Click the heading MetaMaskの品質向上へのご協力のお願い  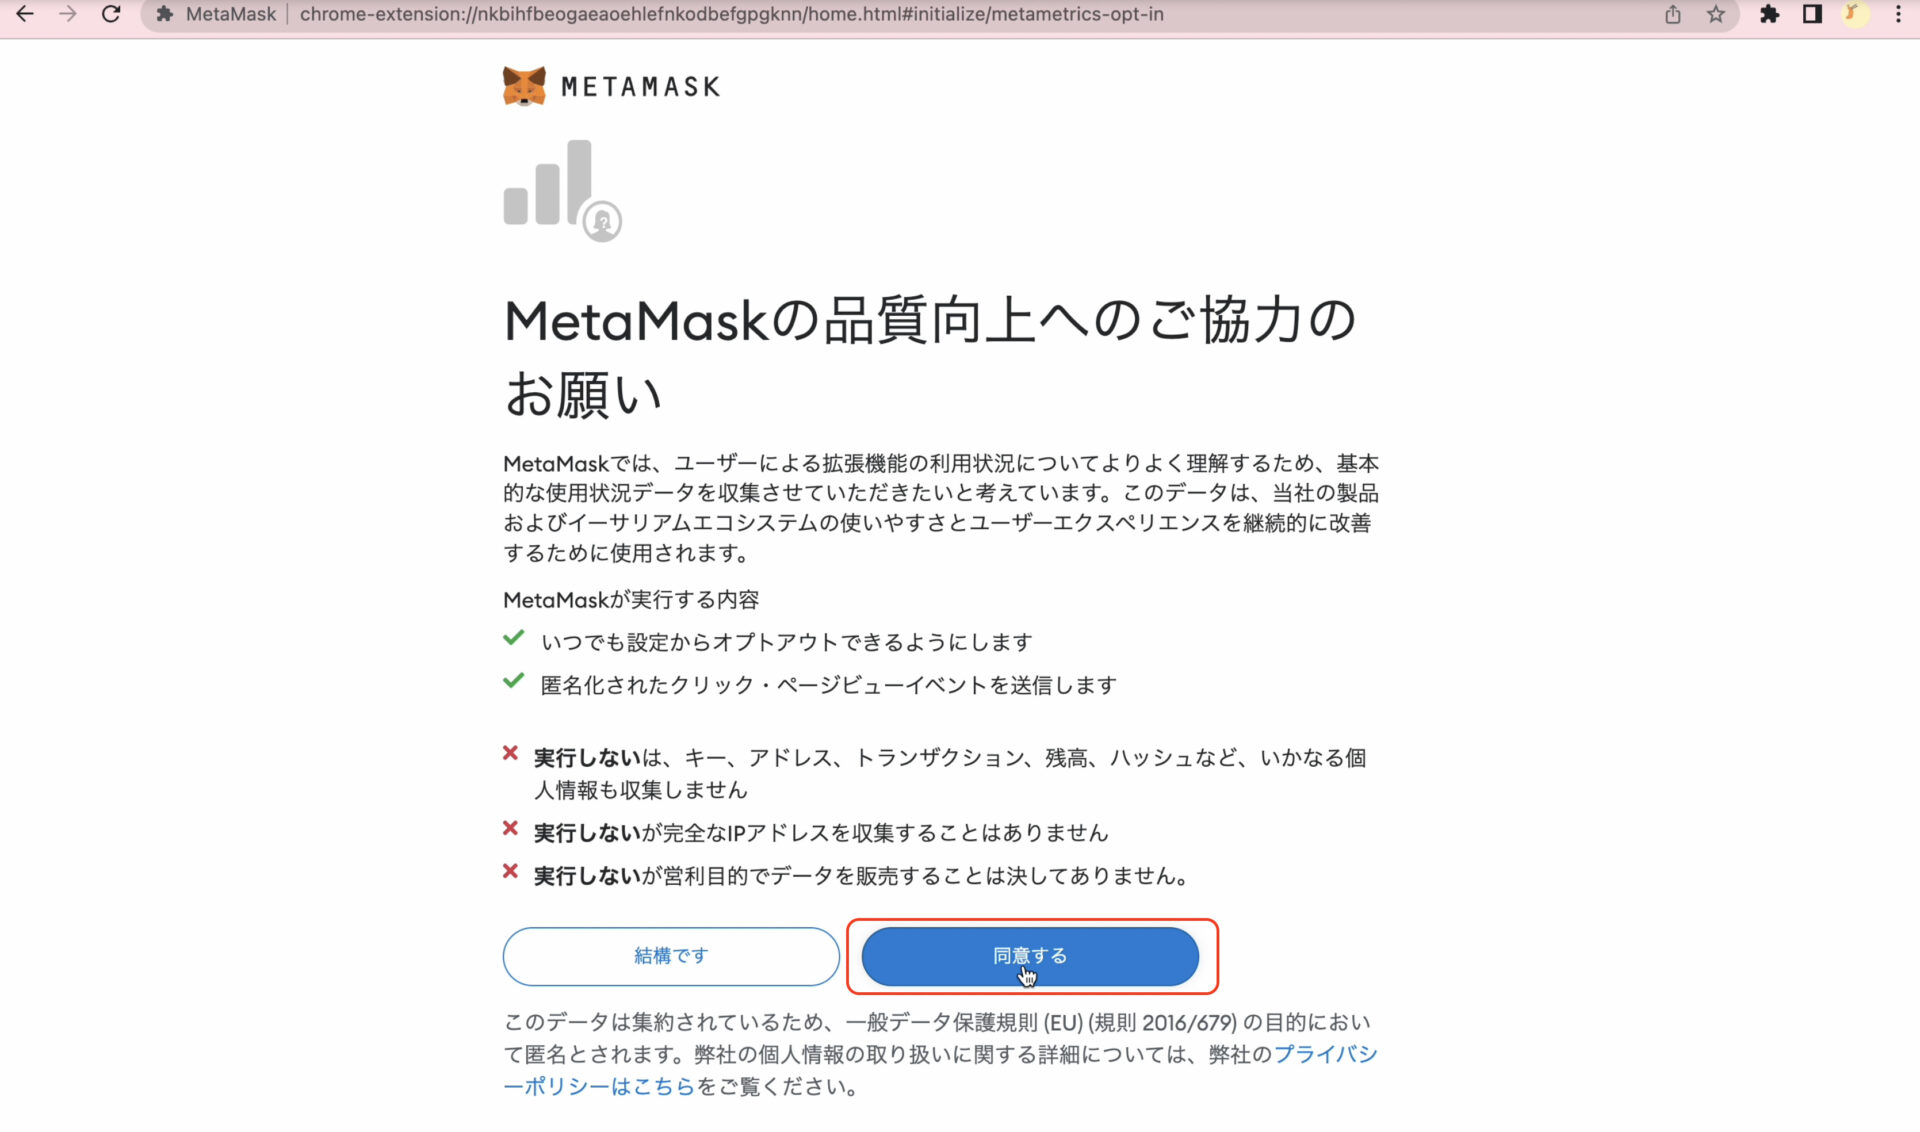[930, 357]
